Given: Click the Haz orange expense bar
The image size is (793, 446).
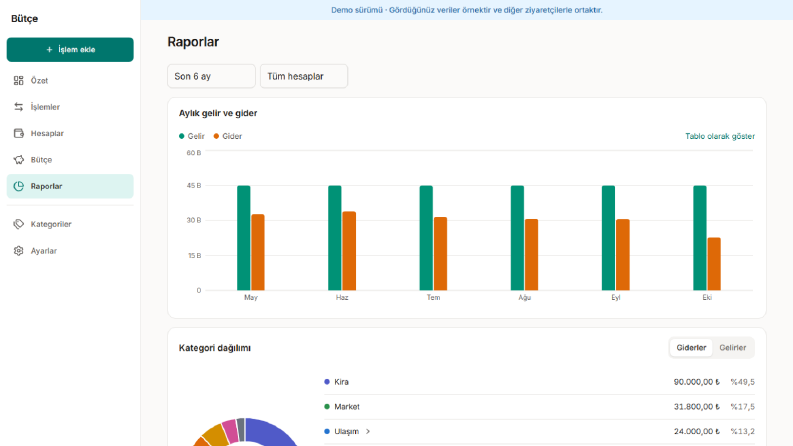Looking at the screenshot, I should [349, 251].
